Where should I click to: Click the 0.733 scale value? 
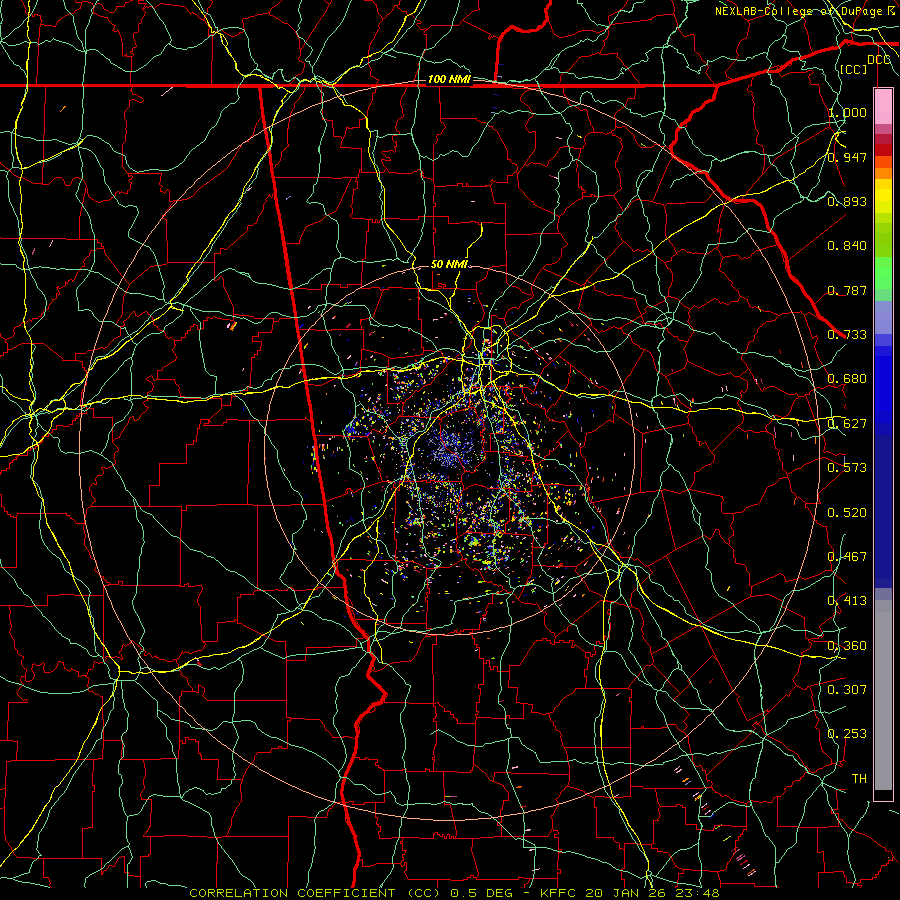point(847,335)
